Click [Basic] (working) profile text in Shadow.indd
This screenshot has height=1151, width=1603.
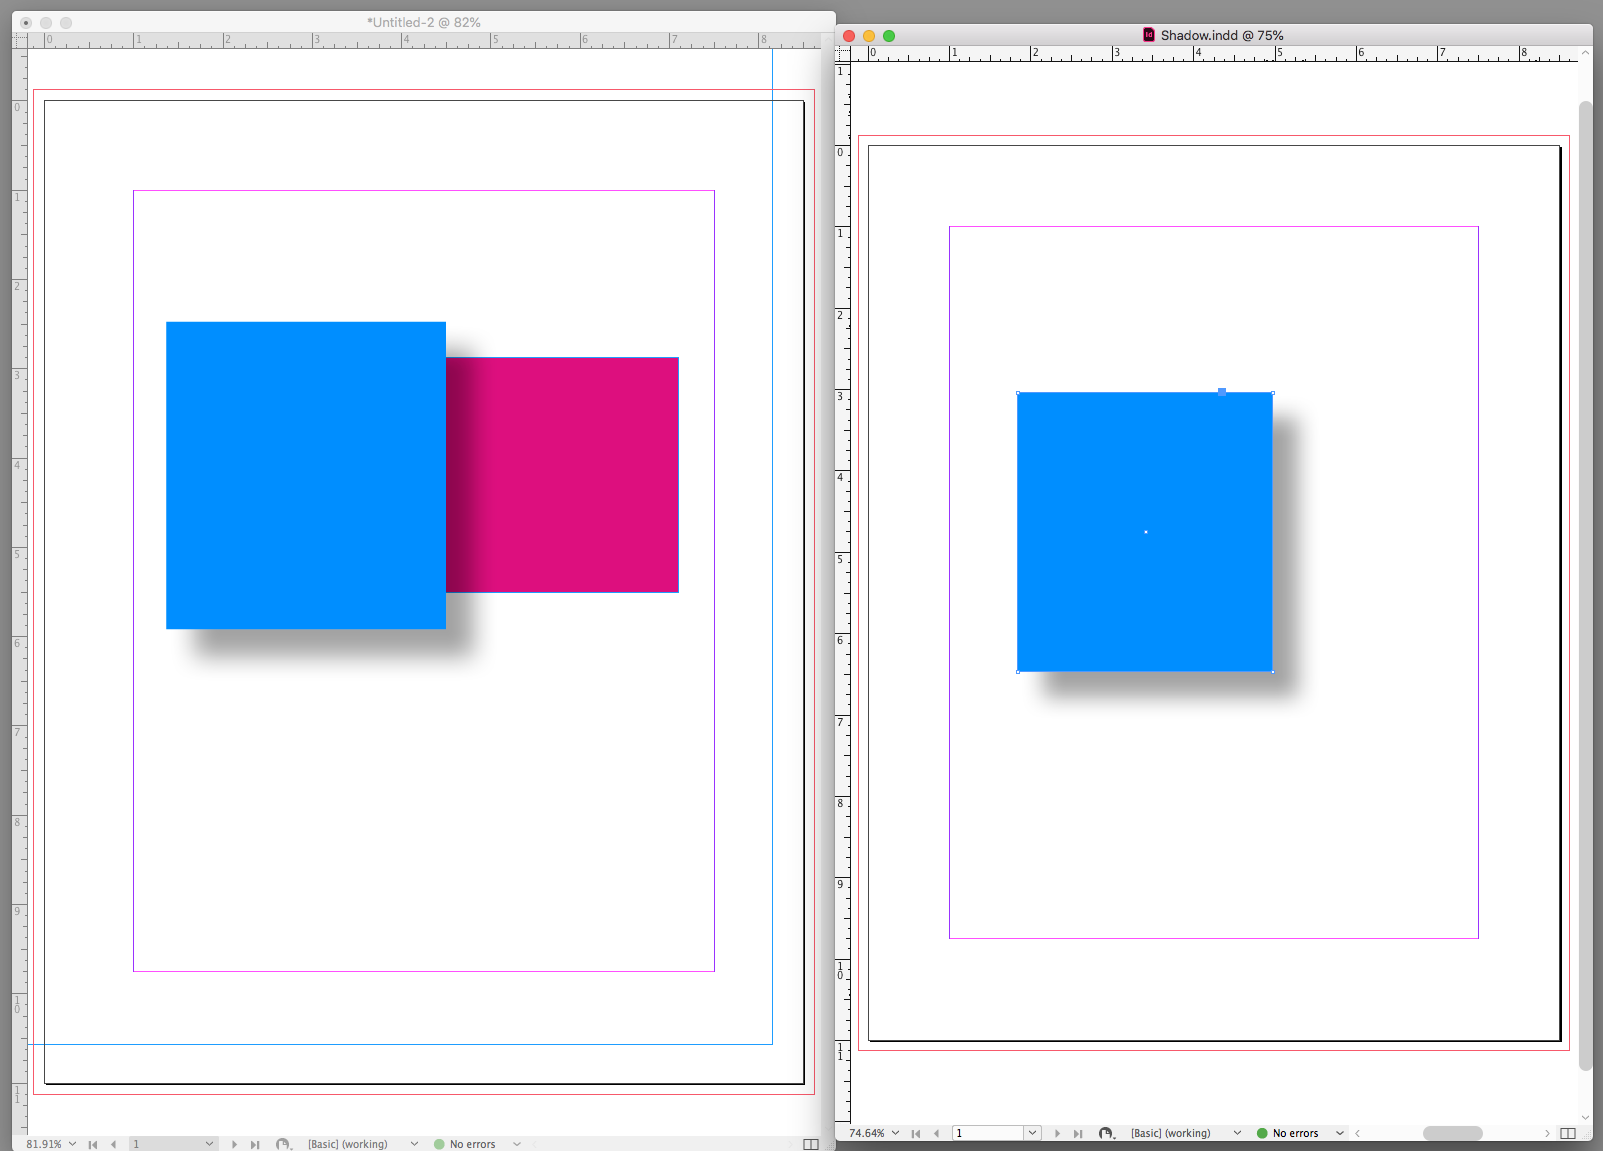[1171, 1133]
